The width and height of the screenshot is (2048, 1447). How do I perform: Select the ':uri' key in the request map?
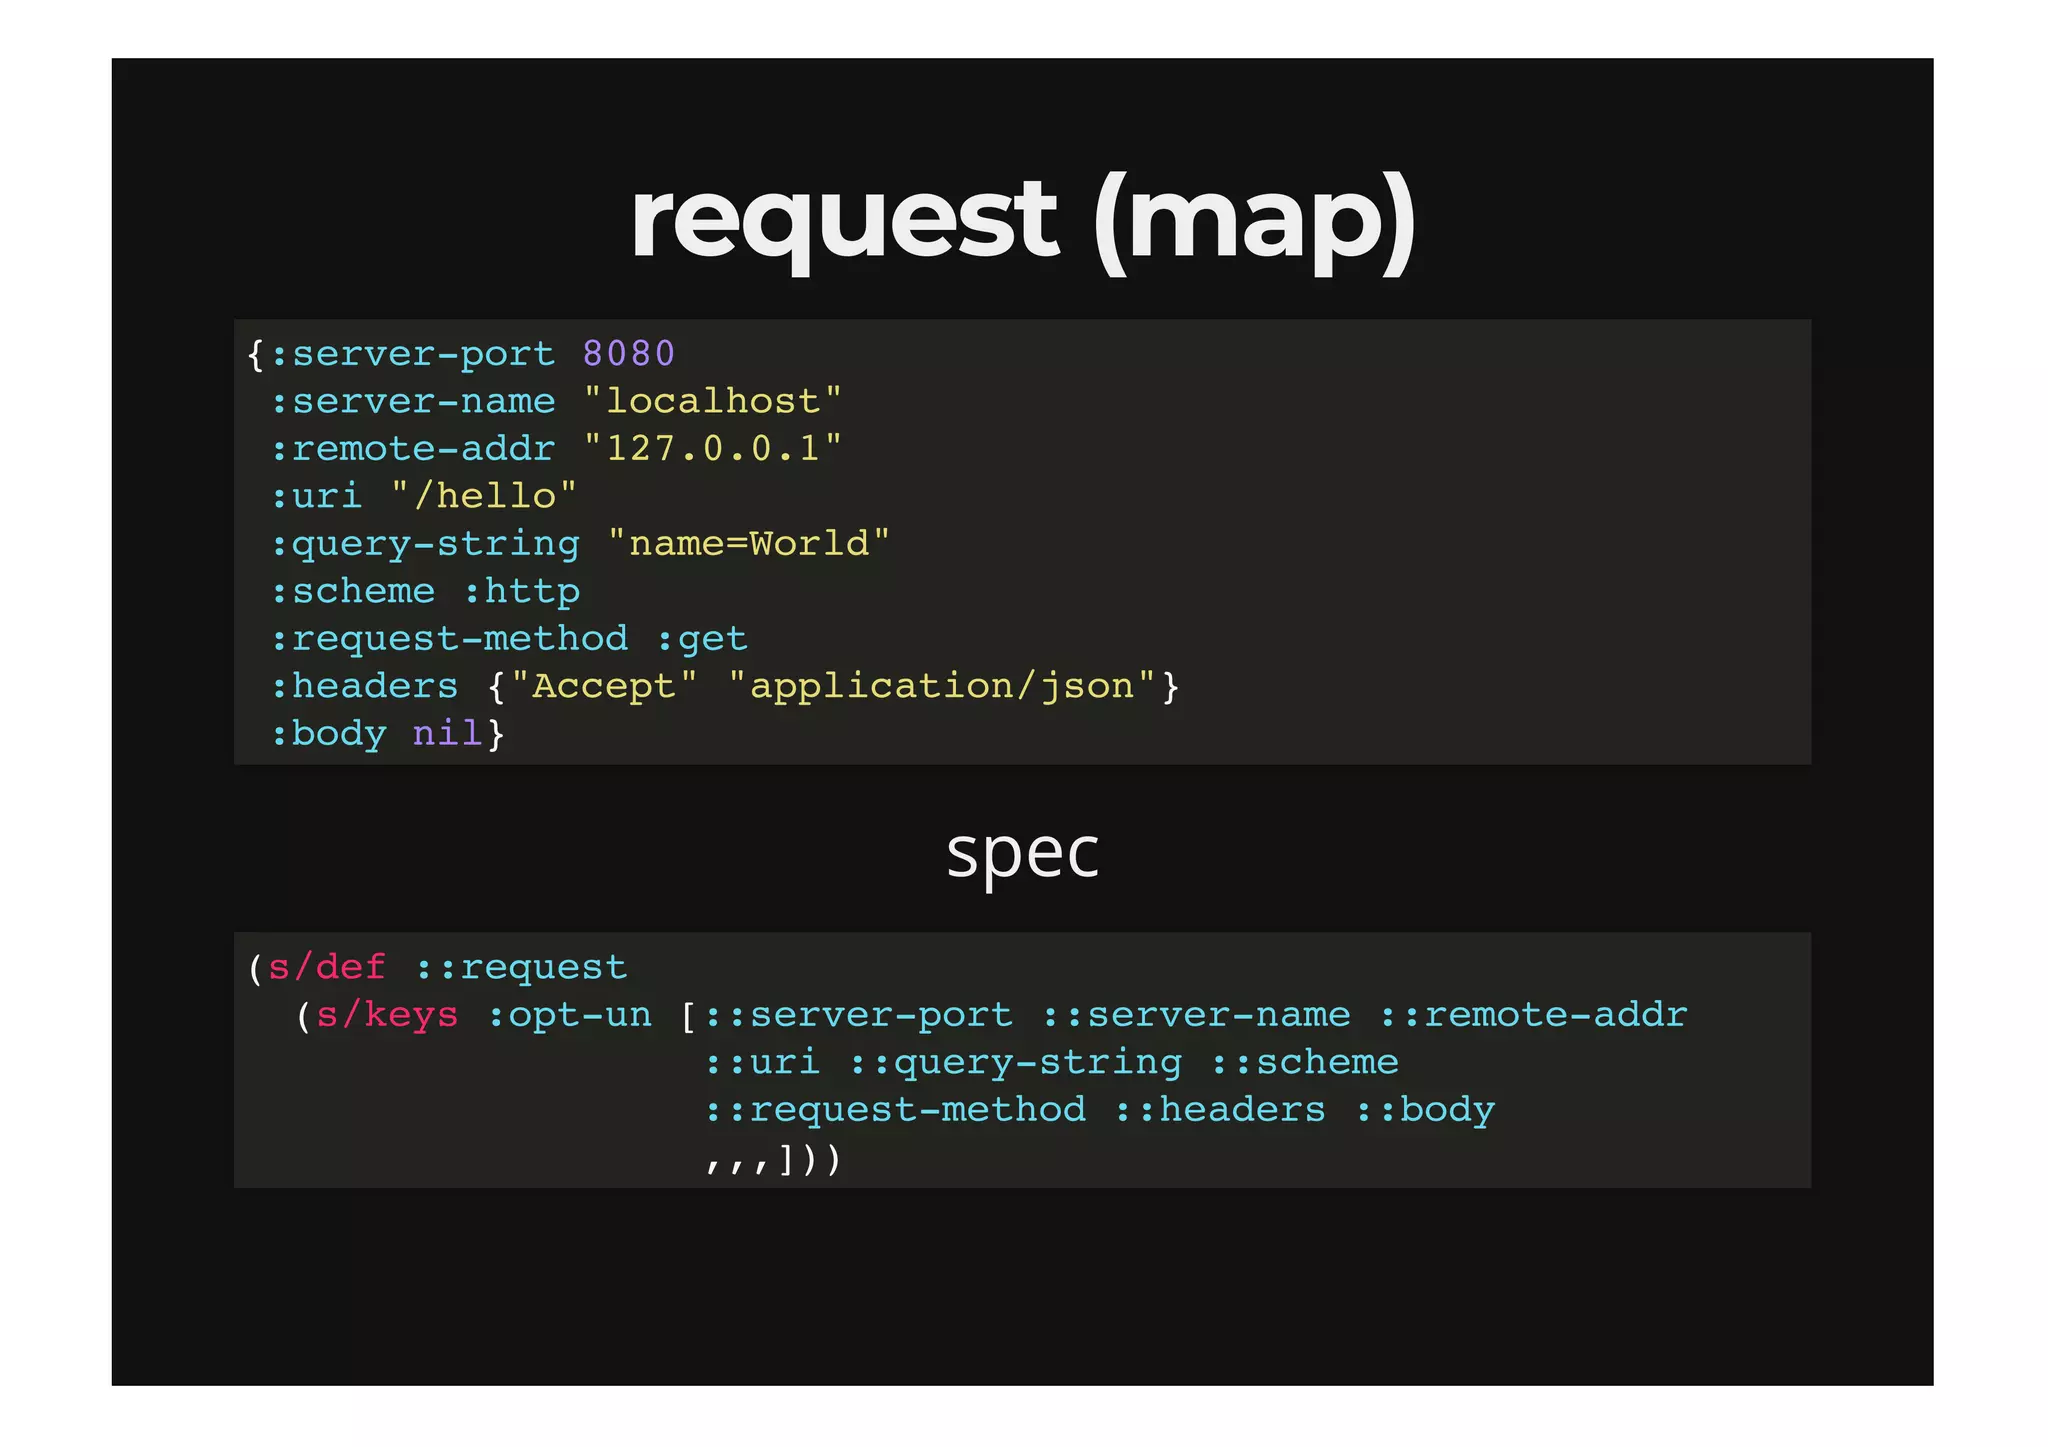(x=316, y=497)
